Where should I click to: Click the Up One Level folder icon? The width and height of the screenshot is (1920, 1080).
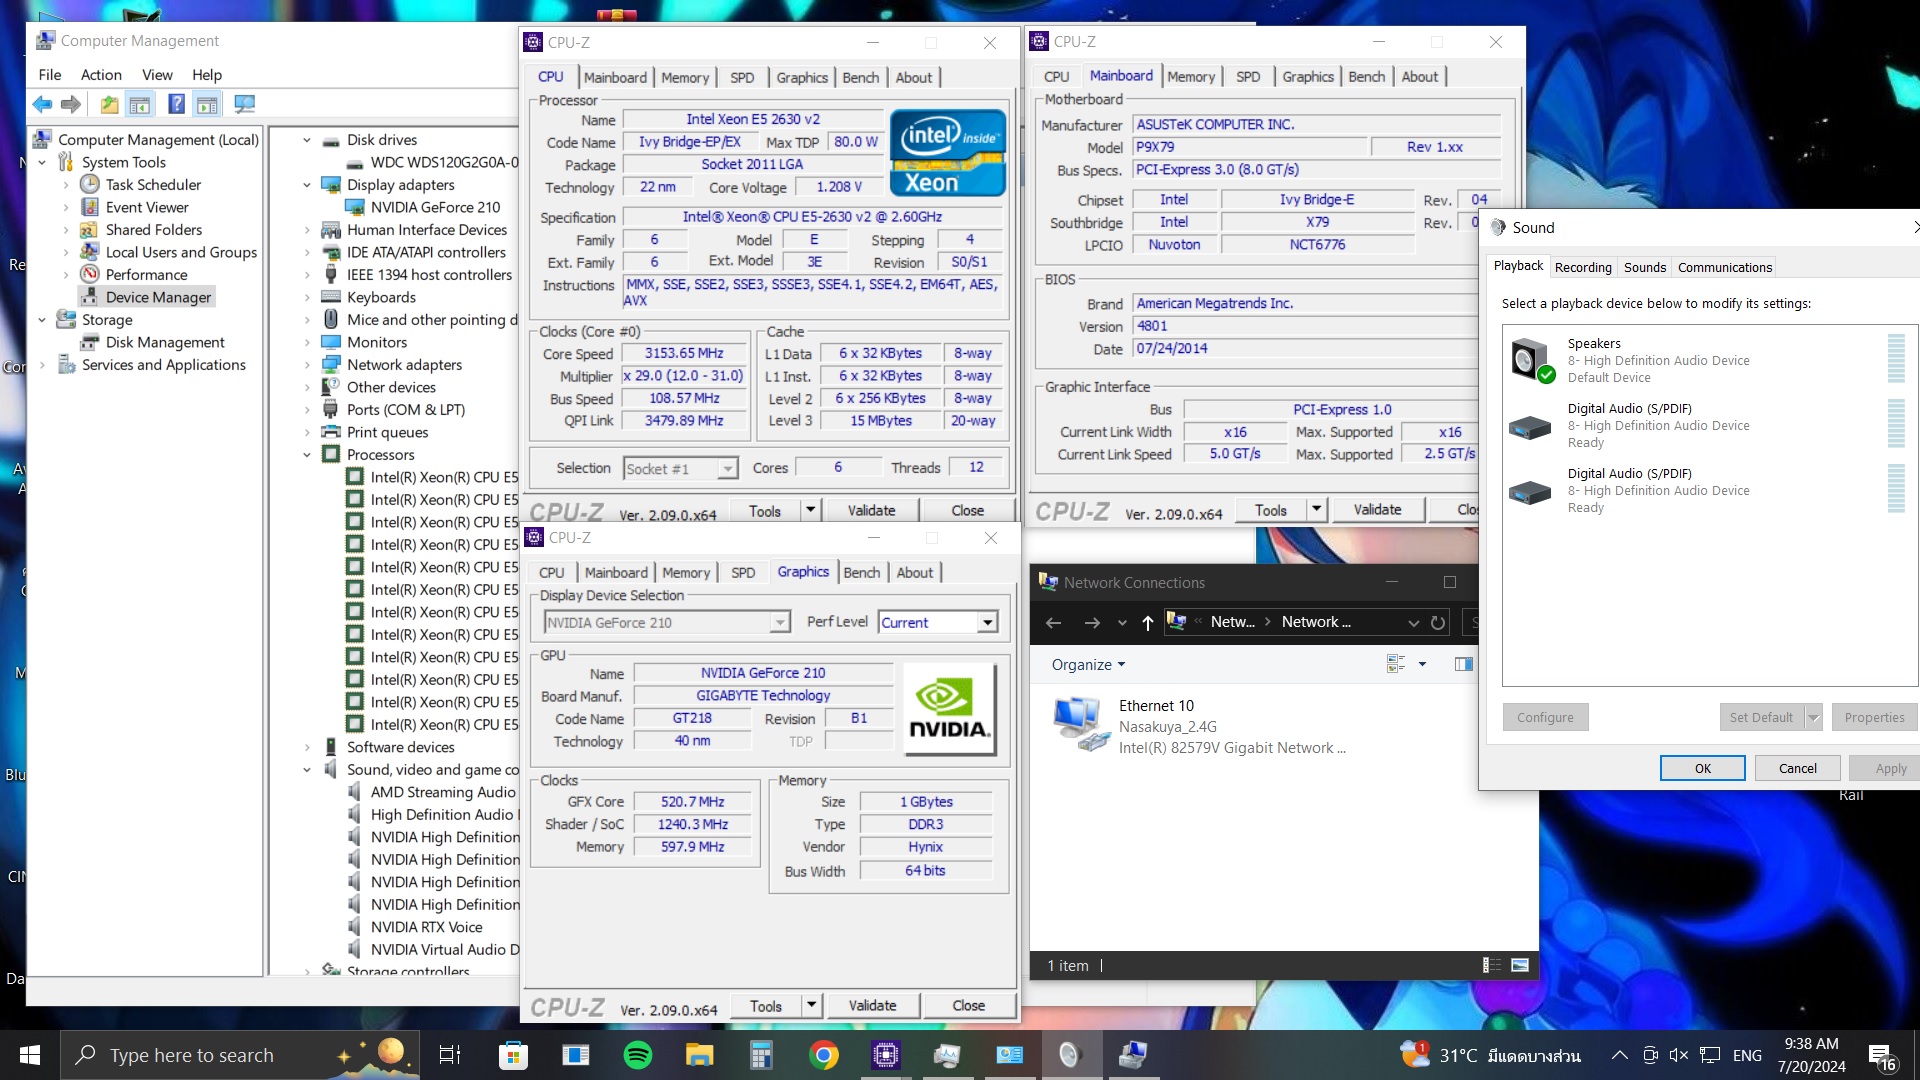tap(109, 104)
